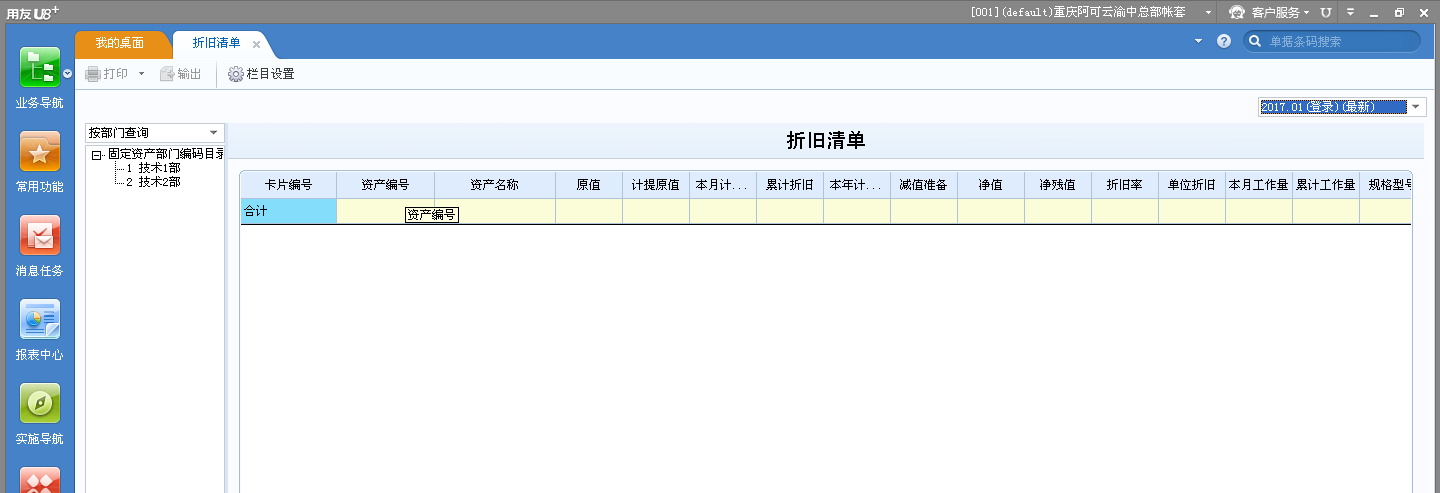Click the 累计工作量 column header

[1326, 185]
